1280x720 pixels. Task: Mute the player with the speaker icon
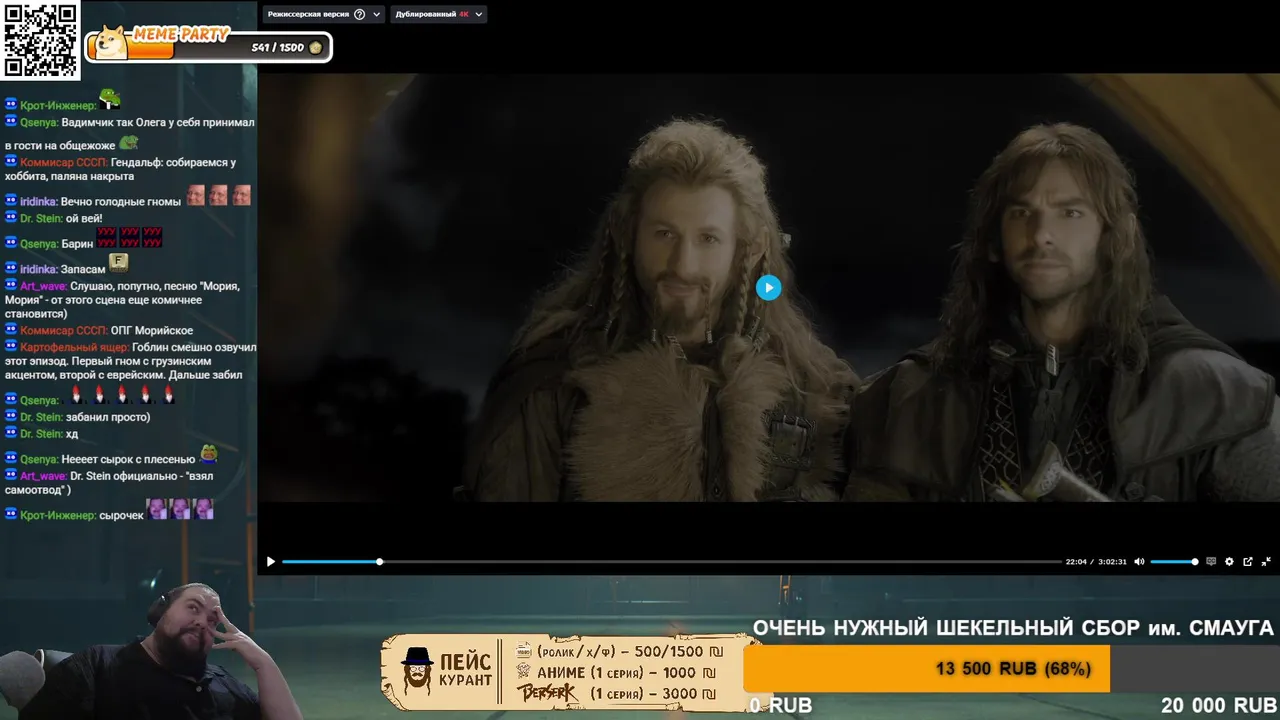(1139, 562)
